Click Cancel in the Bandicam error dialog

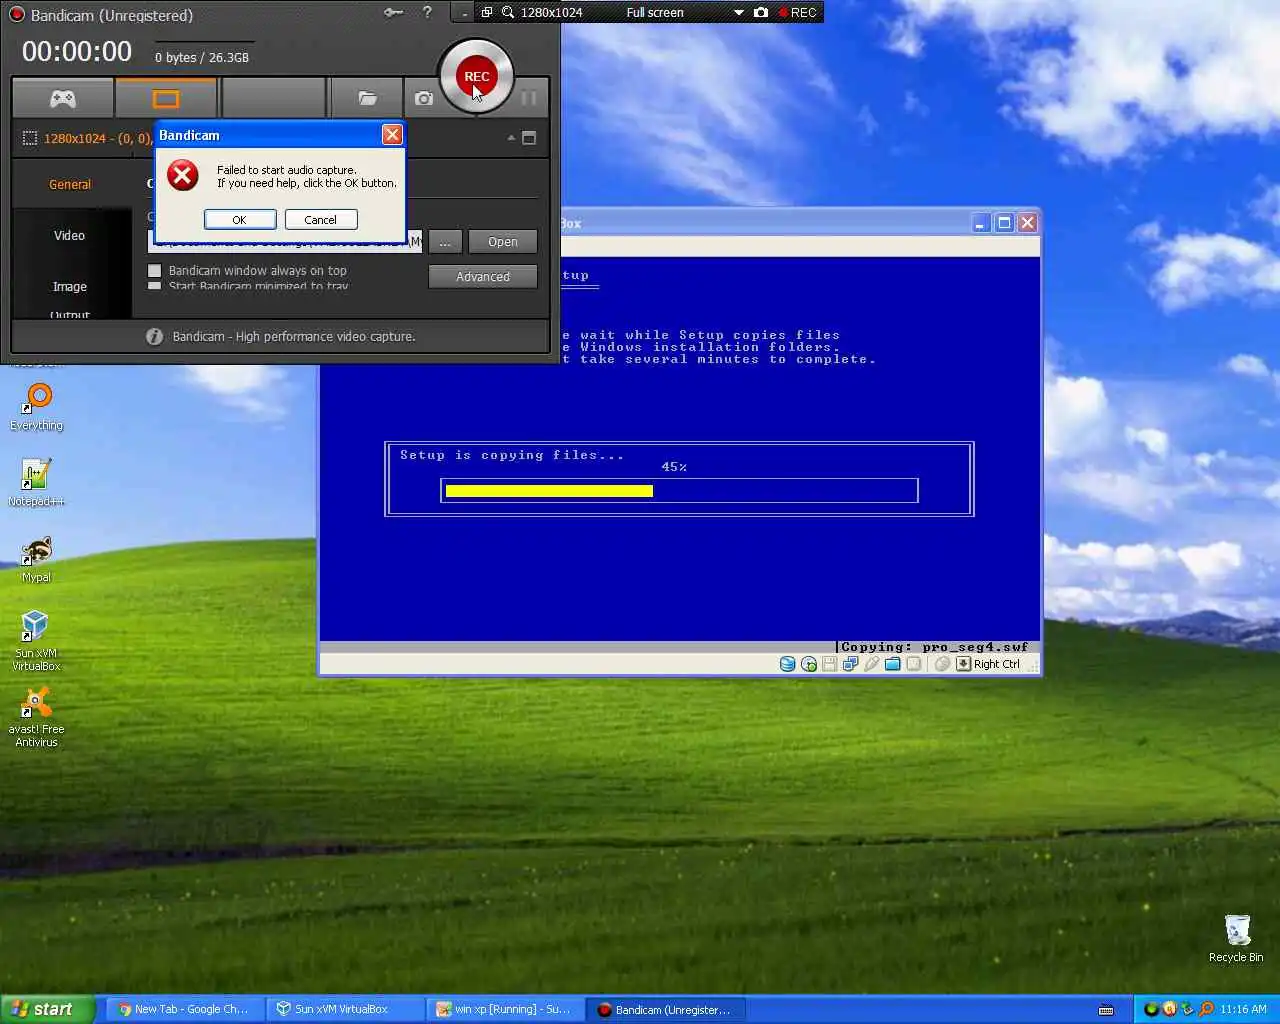click(321, 219)
